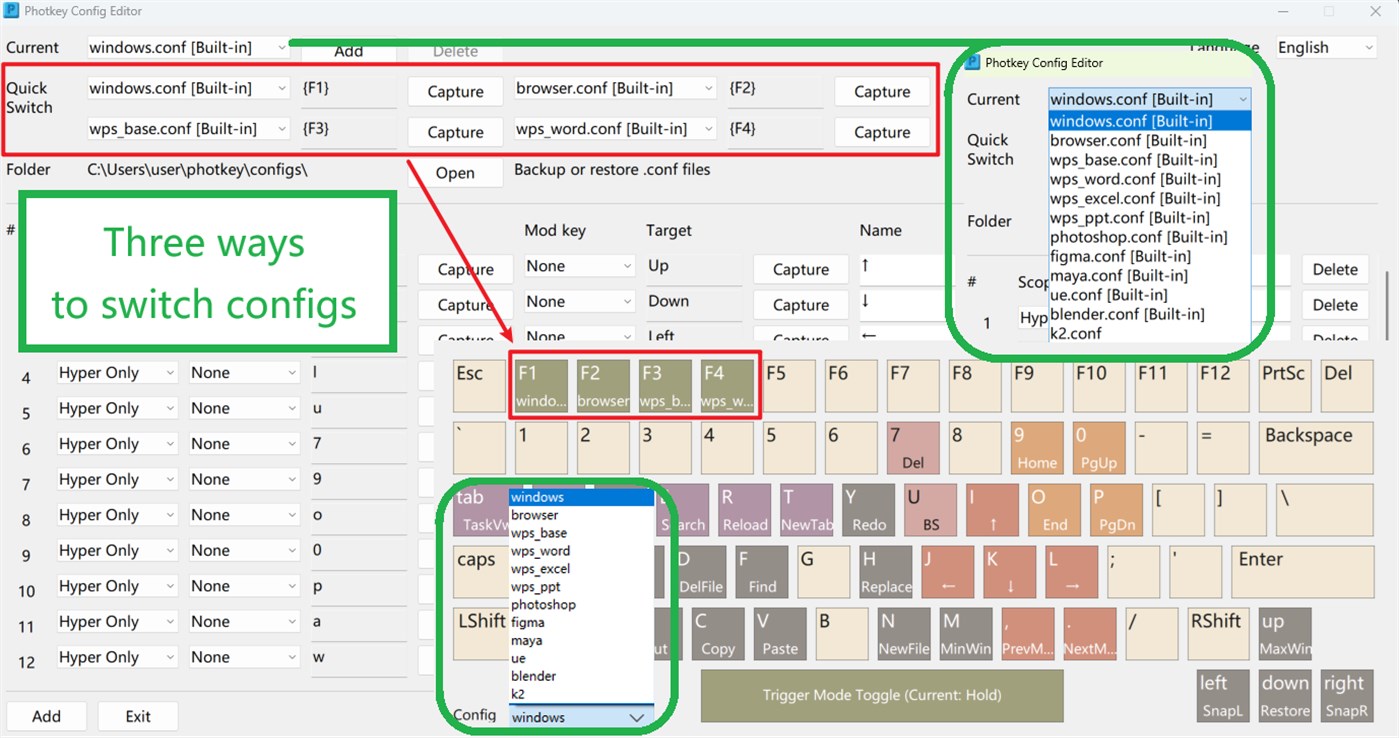The image size is (1399, 738).
Task: Open the Language dropdown set to English
Action: (1327, 47)
